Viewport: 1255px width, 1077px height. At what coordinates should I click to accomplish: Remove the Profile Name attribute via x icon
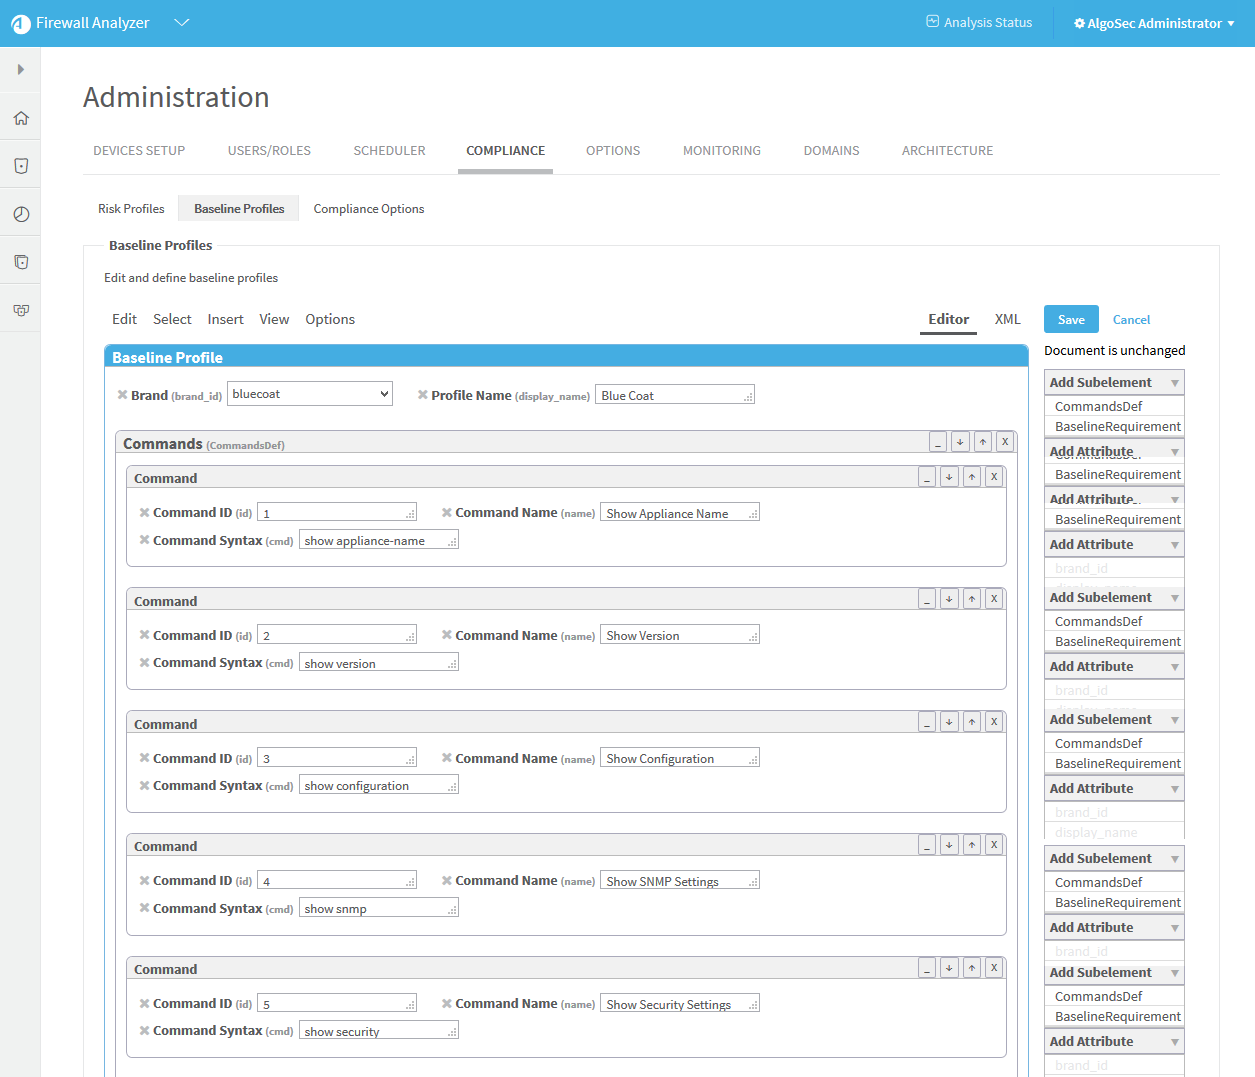[423, 395]
